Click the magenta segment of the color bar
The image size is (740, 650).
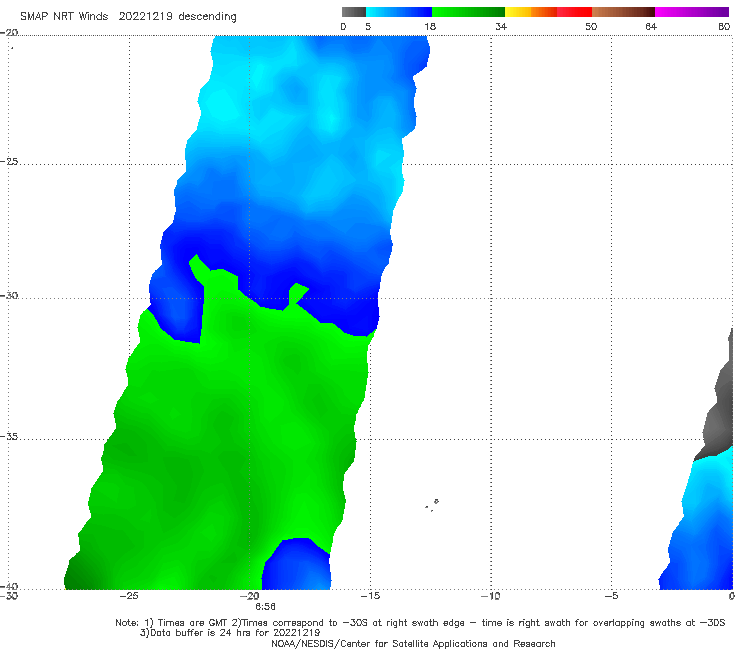tap(692, 12)
